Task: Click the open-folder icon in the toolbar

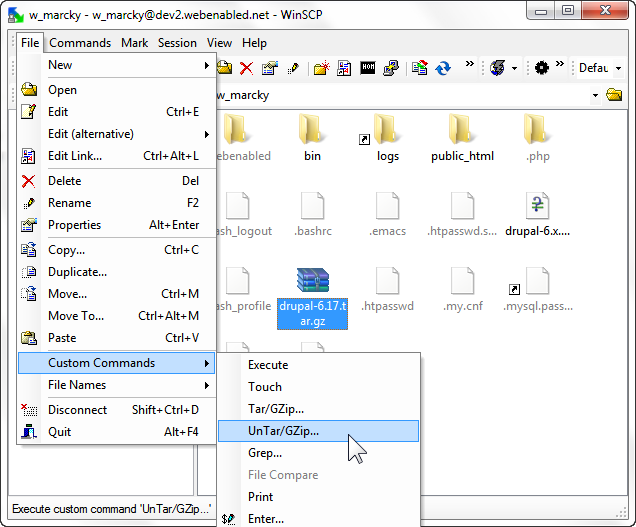Action: pyautogui.click(x=224, y=68)
